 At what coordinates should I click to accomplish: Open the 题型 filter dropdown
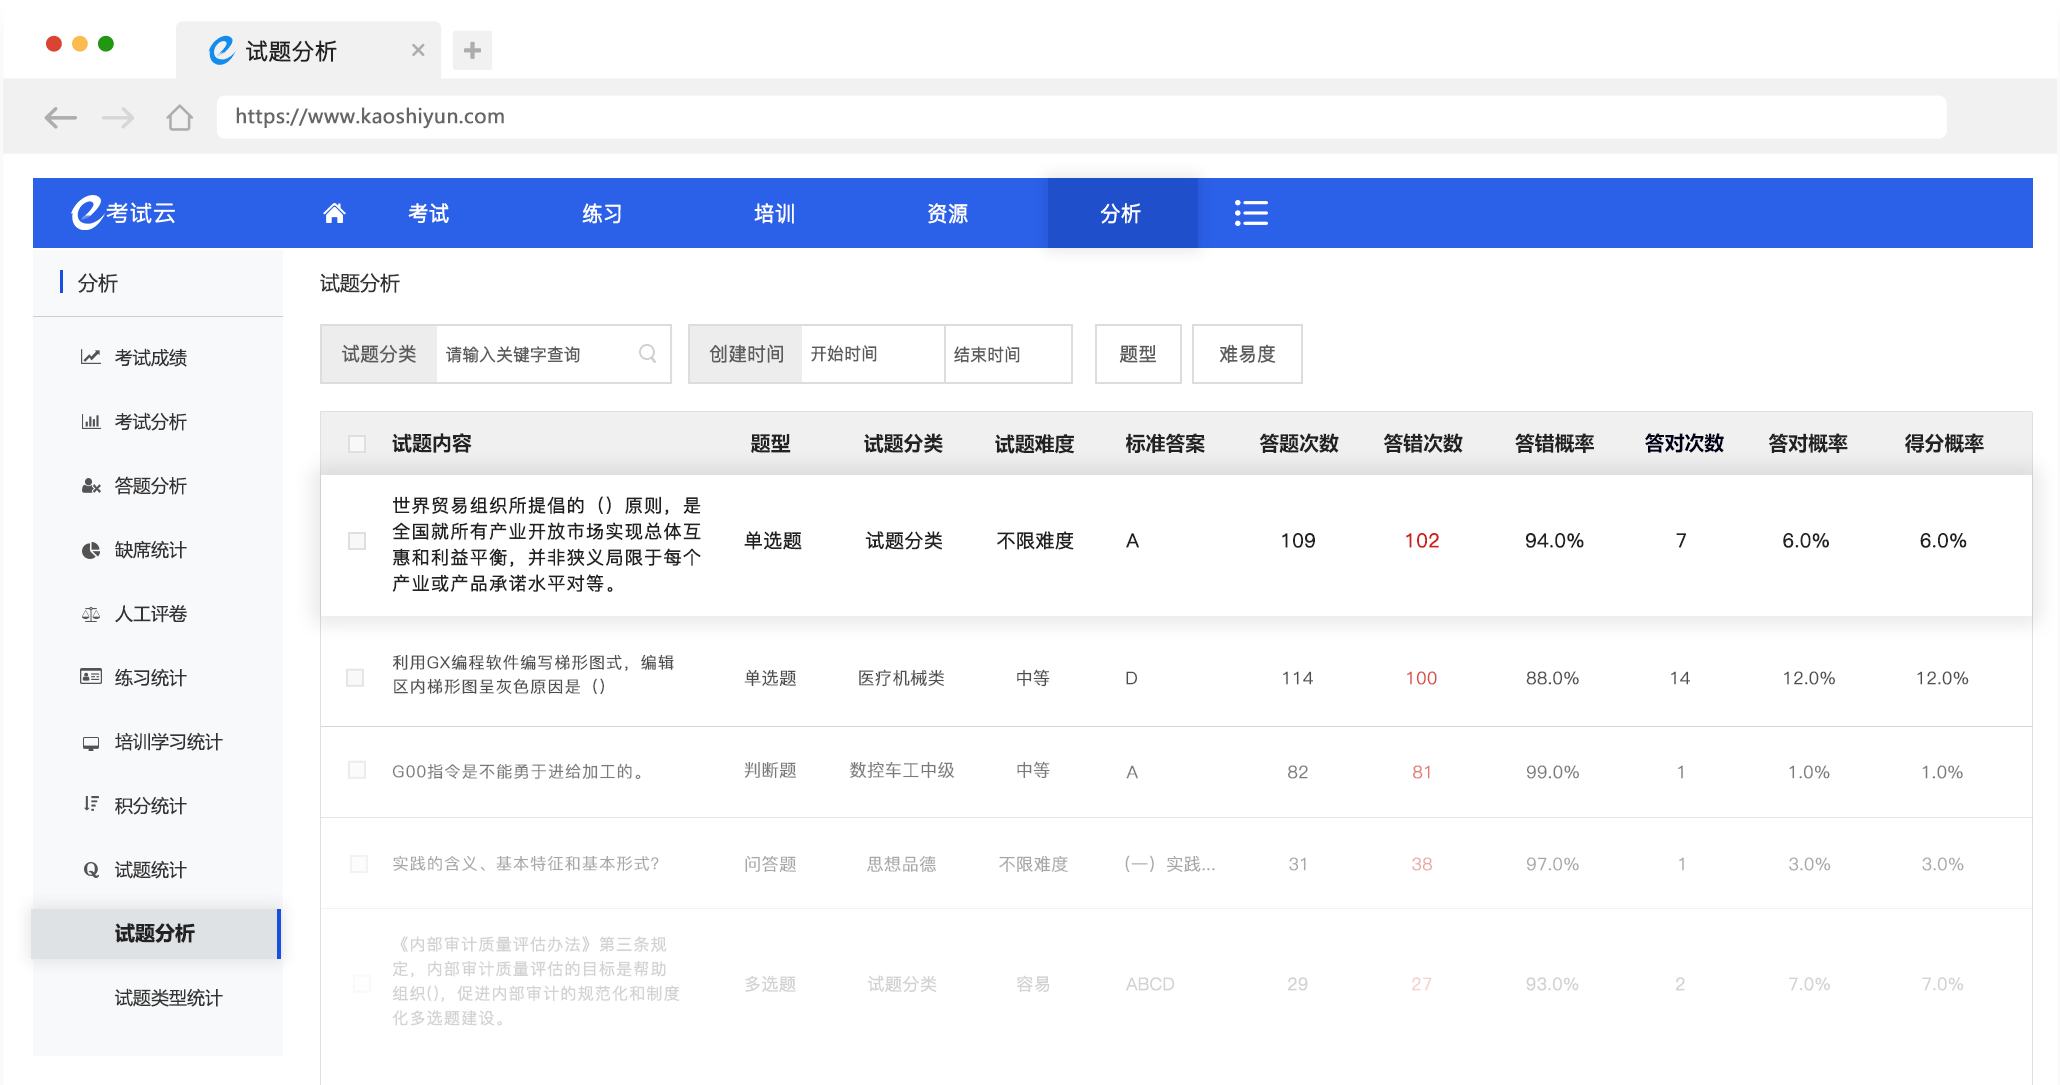(1137, 354)
